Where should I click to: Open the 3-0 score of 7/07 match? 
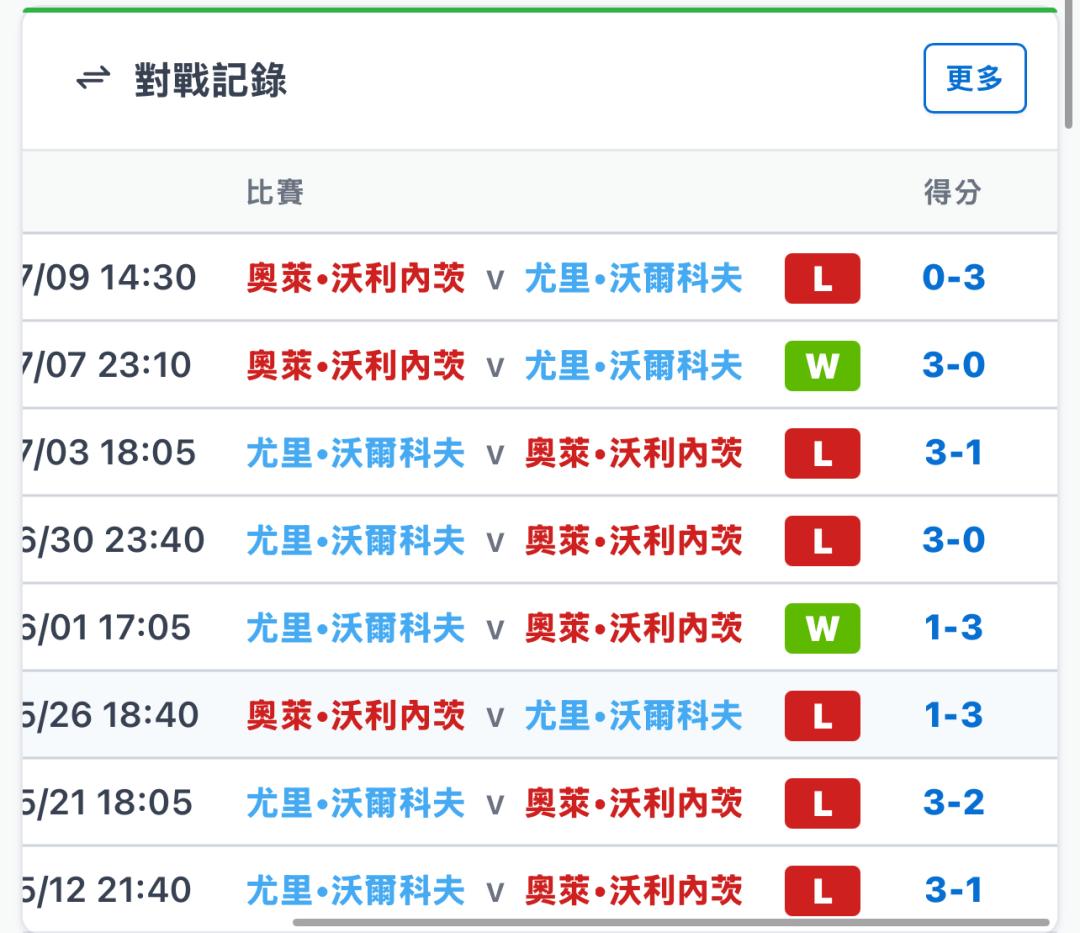953,365
